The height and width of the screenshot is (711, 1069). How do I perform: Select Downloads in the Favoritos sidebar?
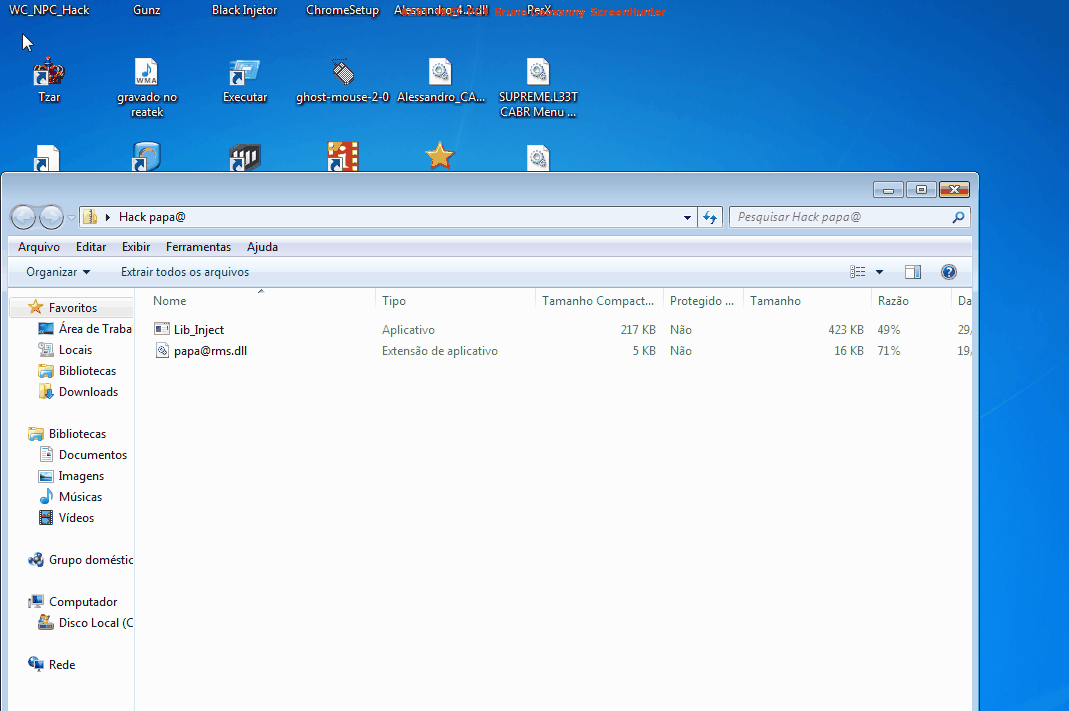click(89, 391)
